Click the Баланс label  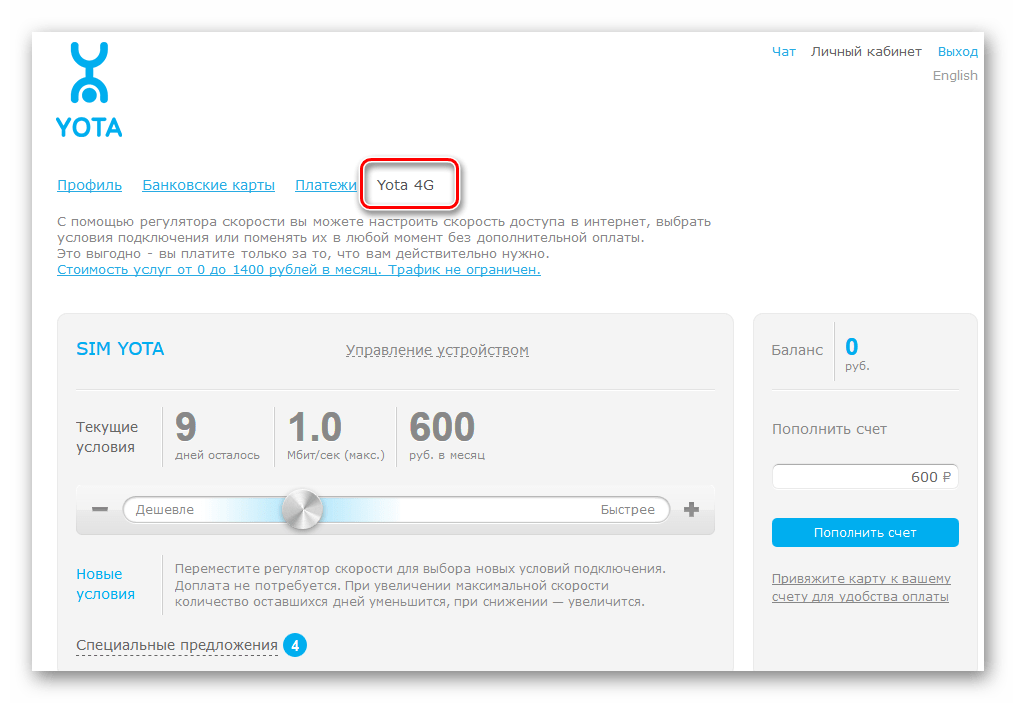tap(797, 351)
